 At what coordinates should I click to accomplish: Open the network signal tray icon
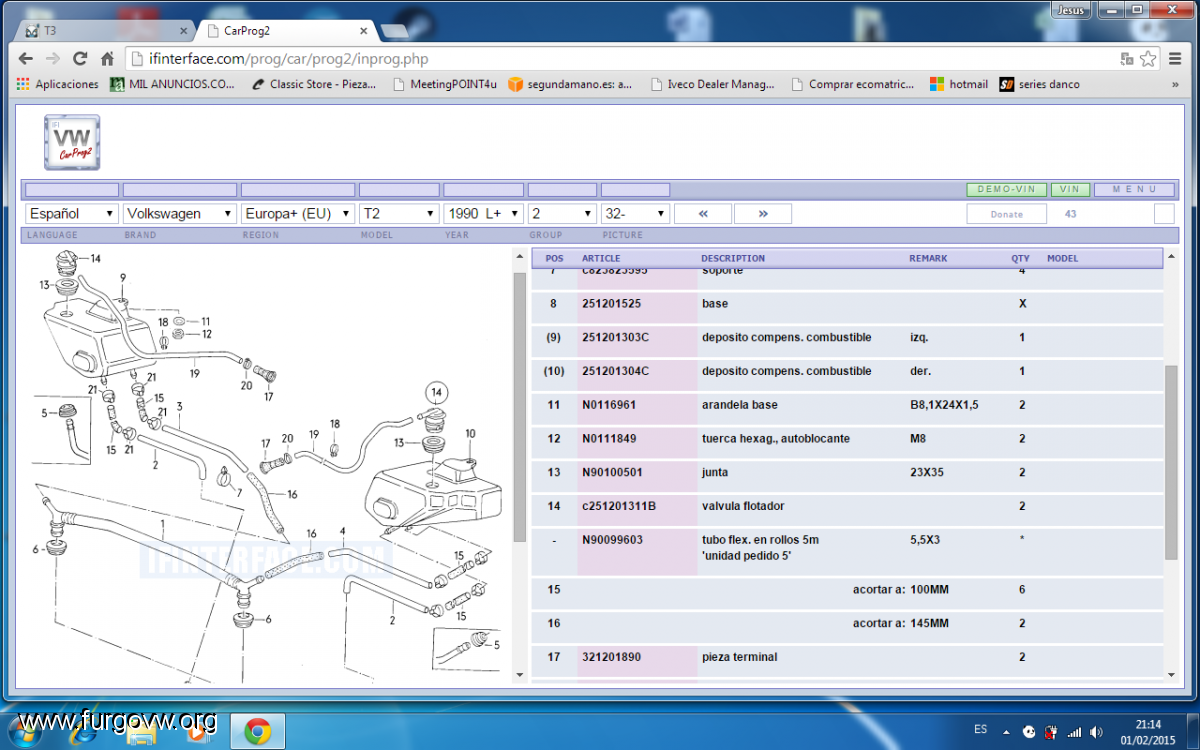point(1073,733)
